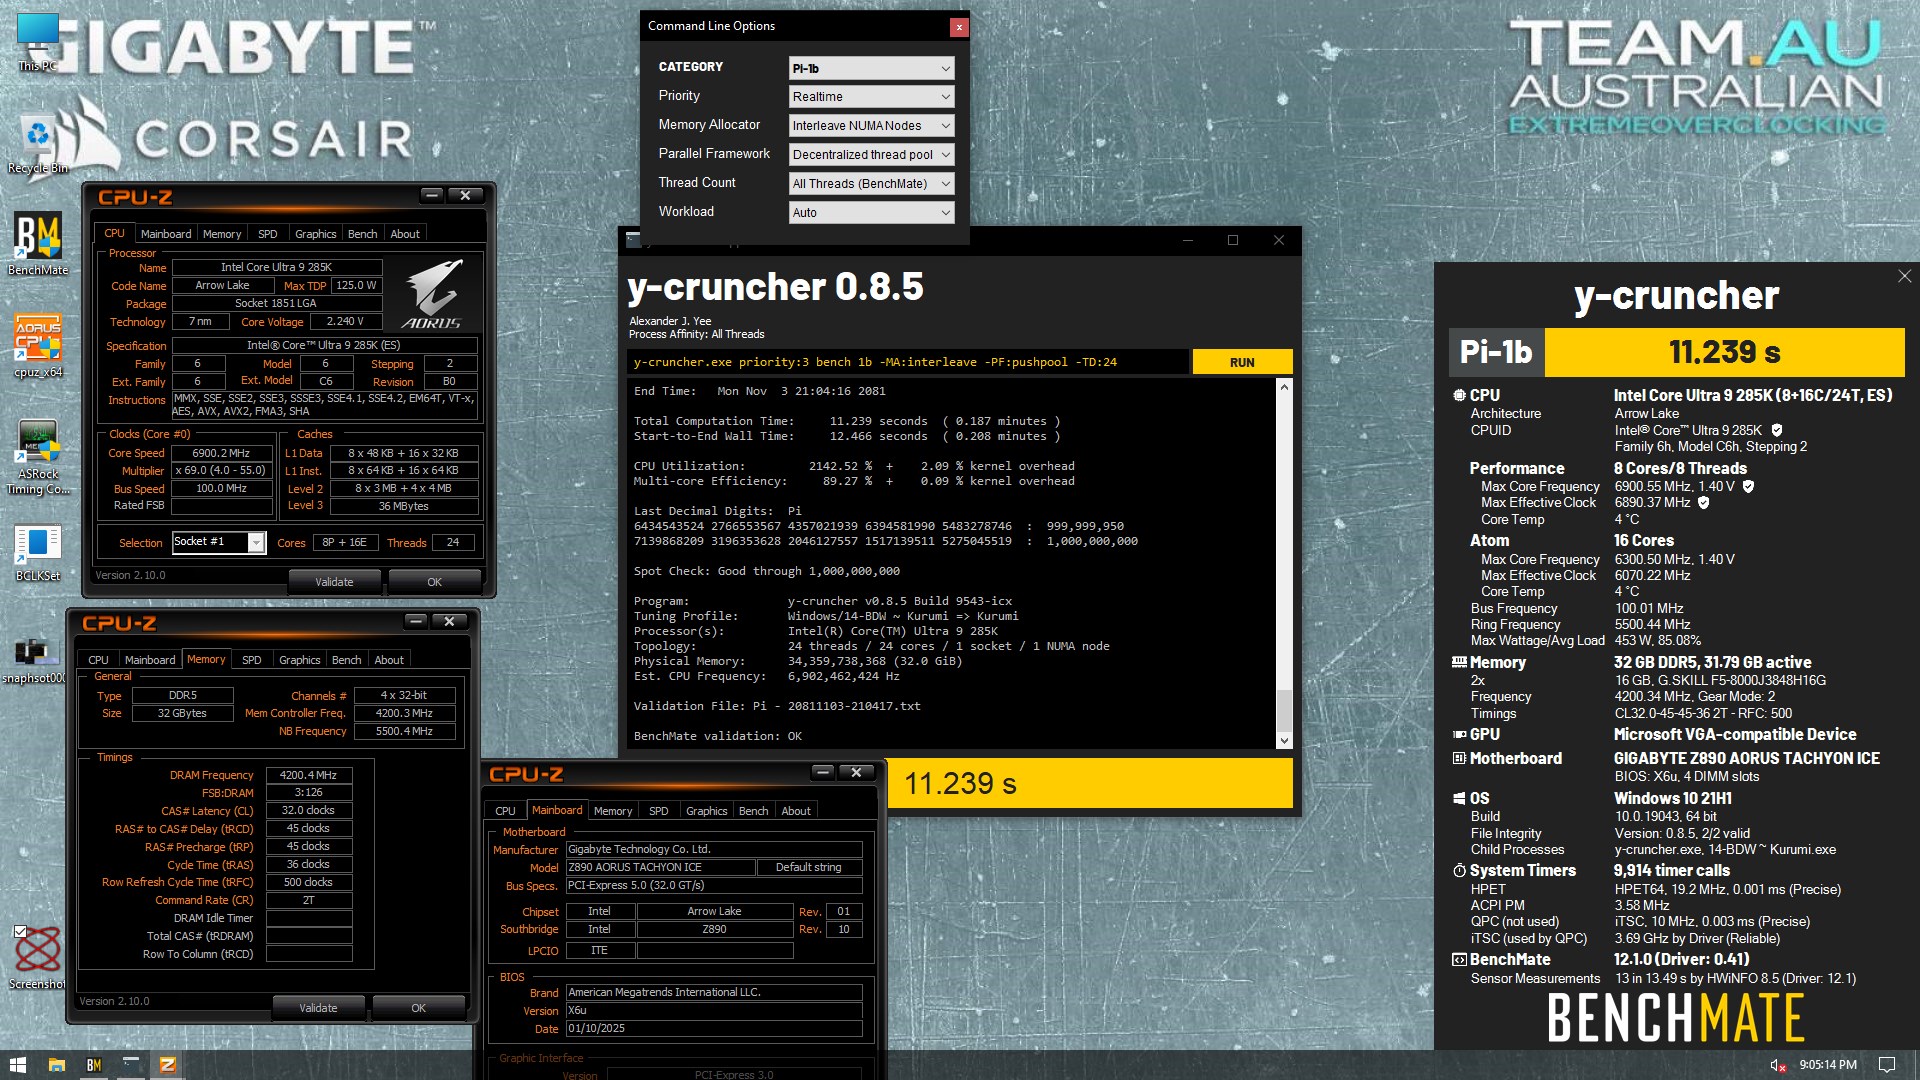This screenshot has width=1920, height=1080.
Task: Click the Pi-1b 11.239 s result banner
Action: [1676, 352]
